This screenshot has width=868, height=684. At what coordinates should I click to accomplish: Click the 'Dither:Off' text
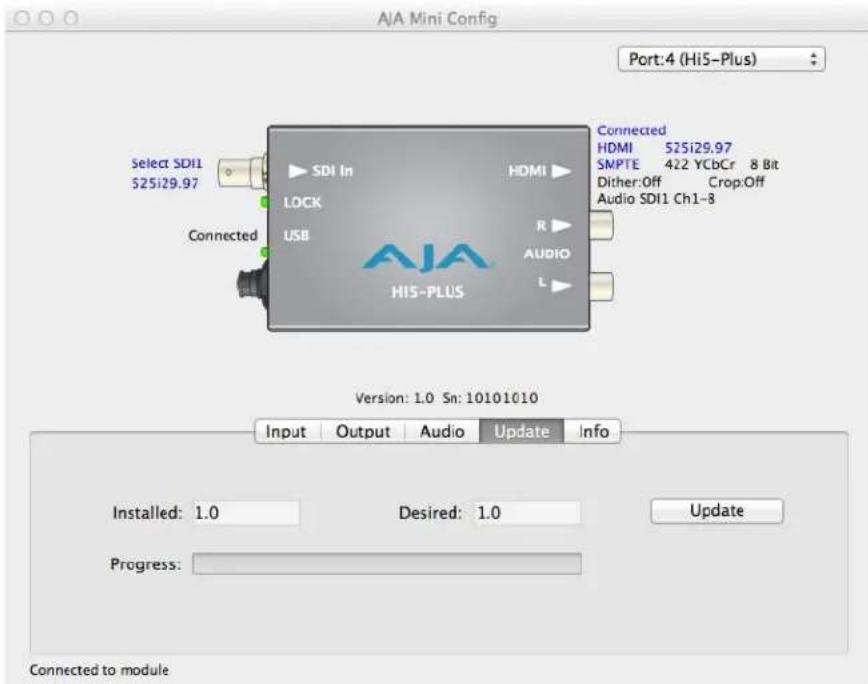click(x=629, y=182)
